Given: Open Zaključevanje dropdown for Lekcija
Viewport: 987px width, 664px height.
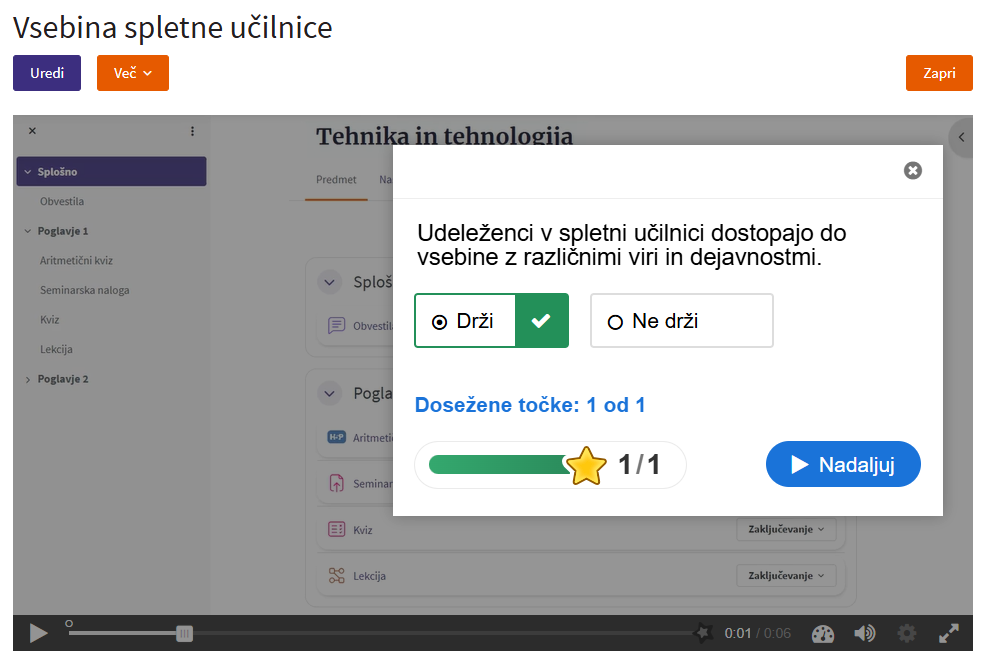Looking at the screenshot, I should click(788, 575).
